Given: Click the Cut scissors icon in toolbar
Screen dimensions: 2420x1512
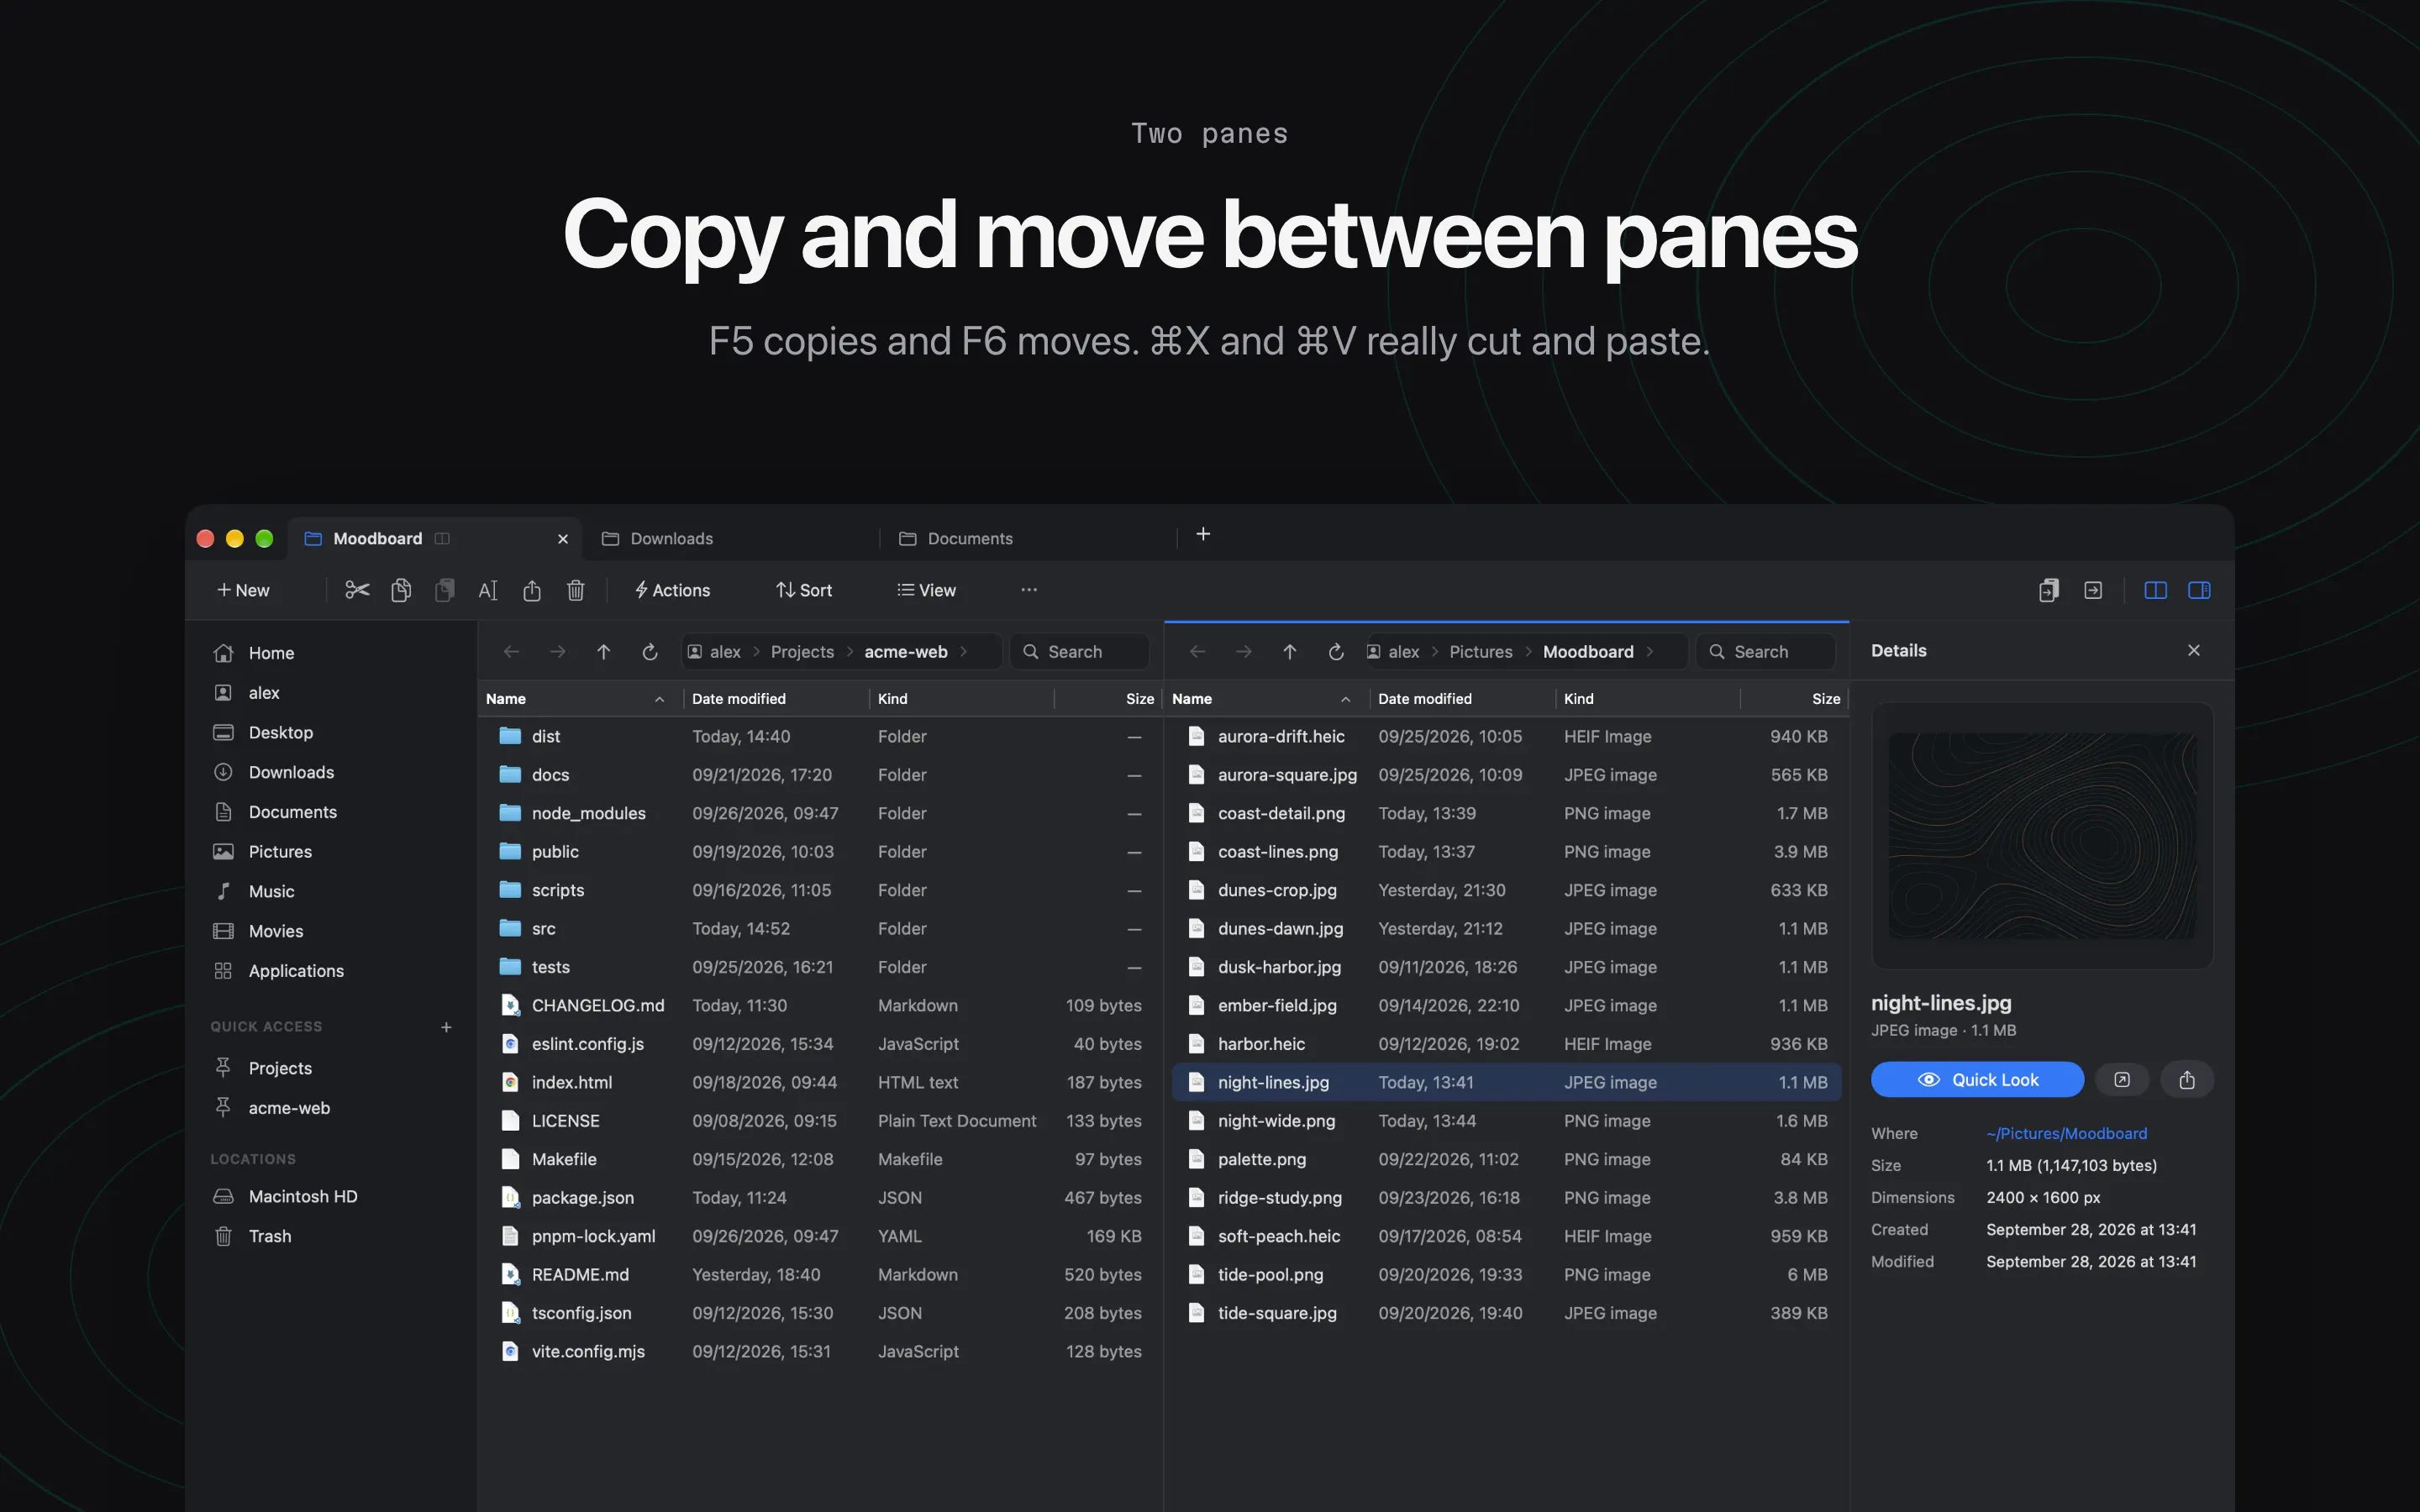Looking at the screenshot, I should 357,590.
